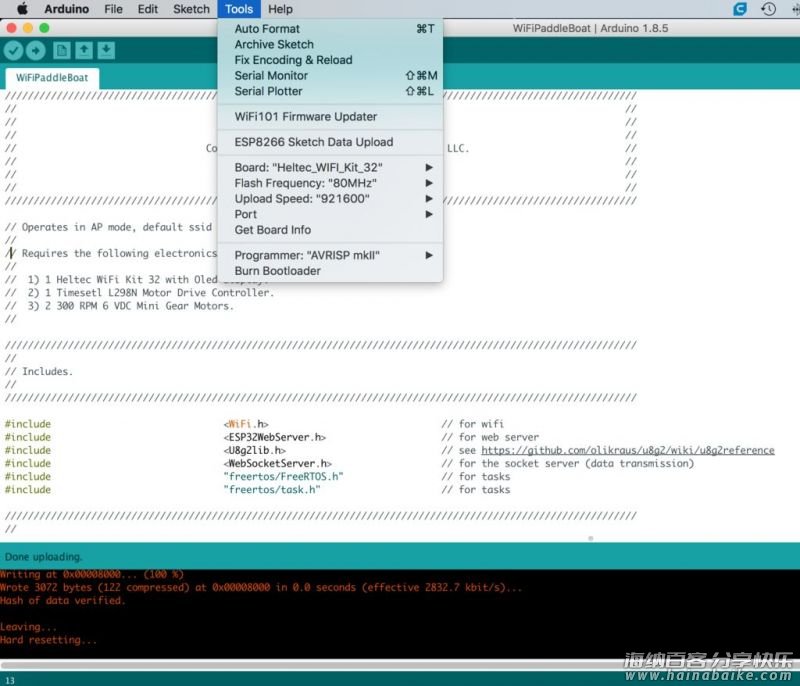
Task: Close the open Tools menu
Action: tap(239, 9)
